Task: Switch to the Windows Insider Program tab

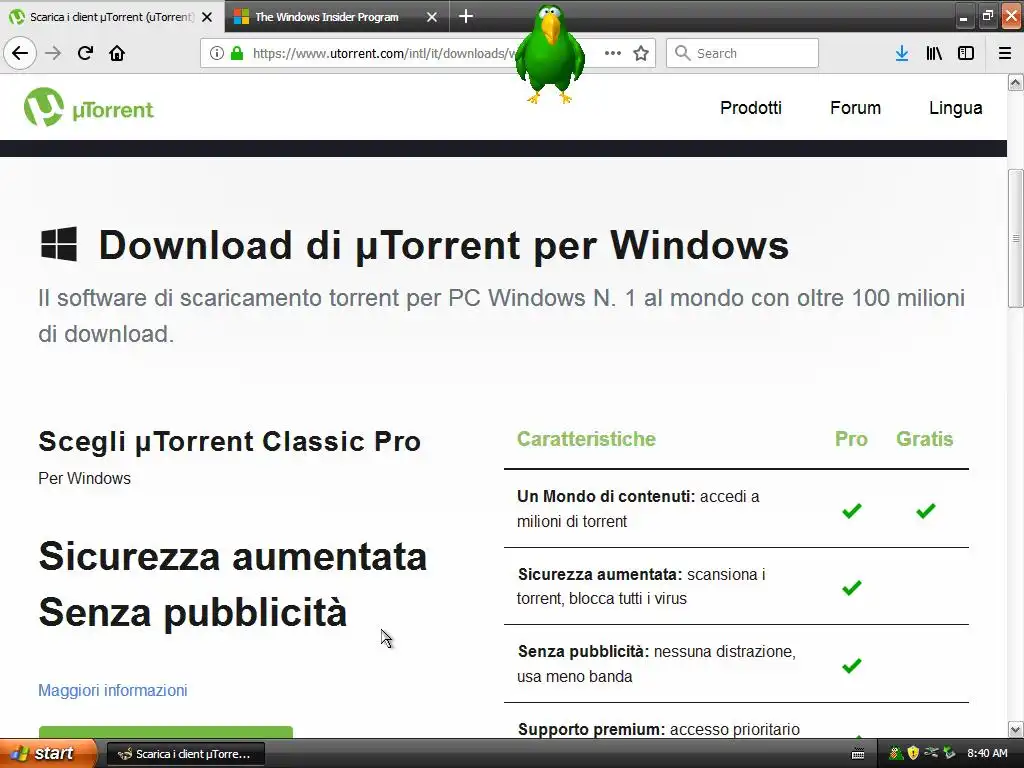Action: (x=327, y=17)
